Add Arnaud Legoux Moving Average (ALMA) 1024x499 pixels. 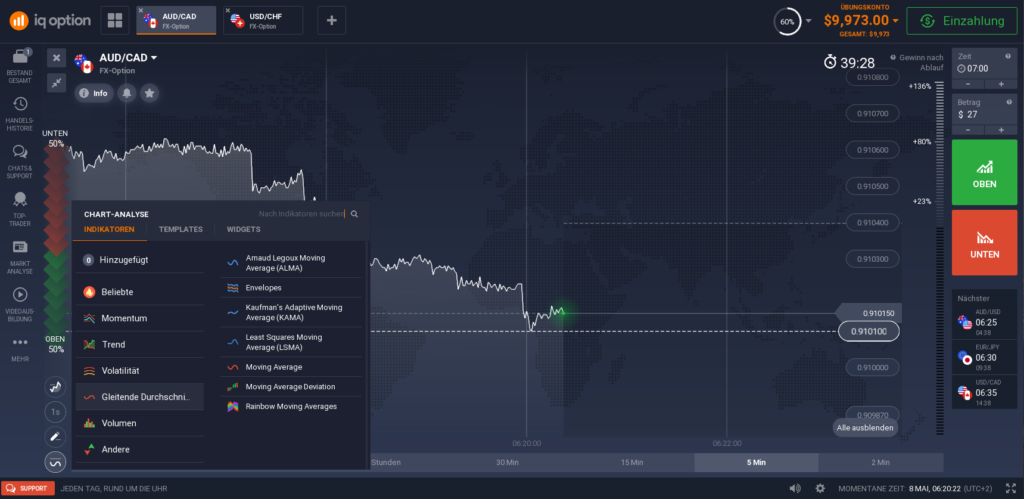(x=291, y=263)
